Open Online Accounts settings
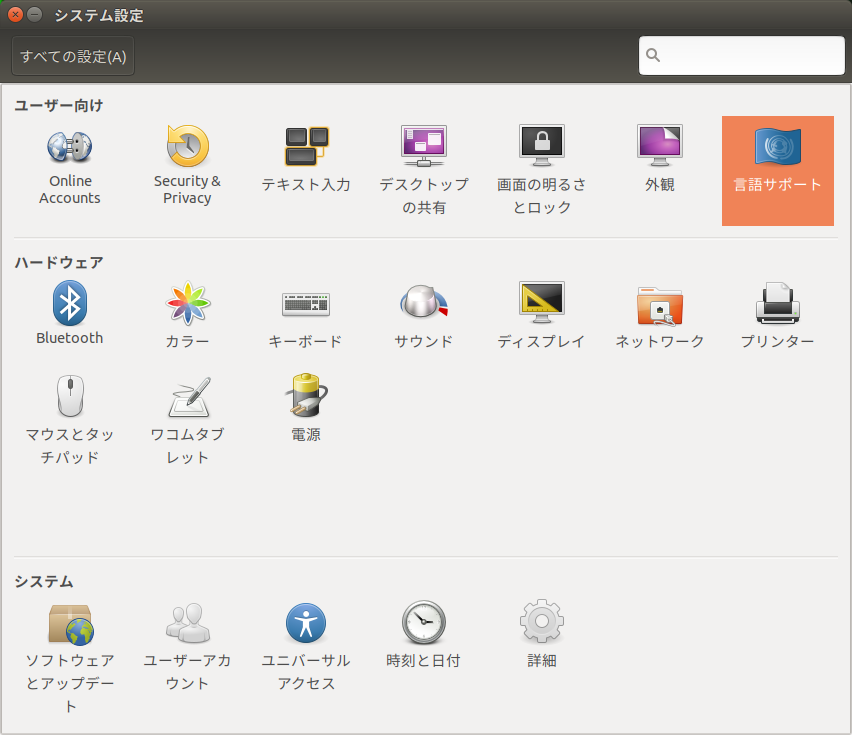The image size is (852, 735). [69, 147]
